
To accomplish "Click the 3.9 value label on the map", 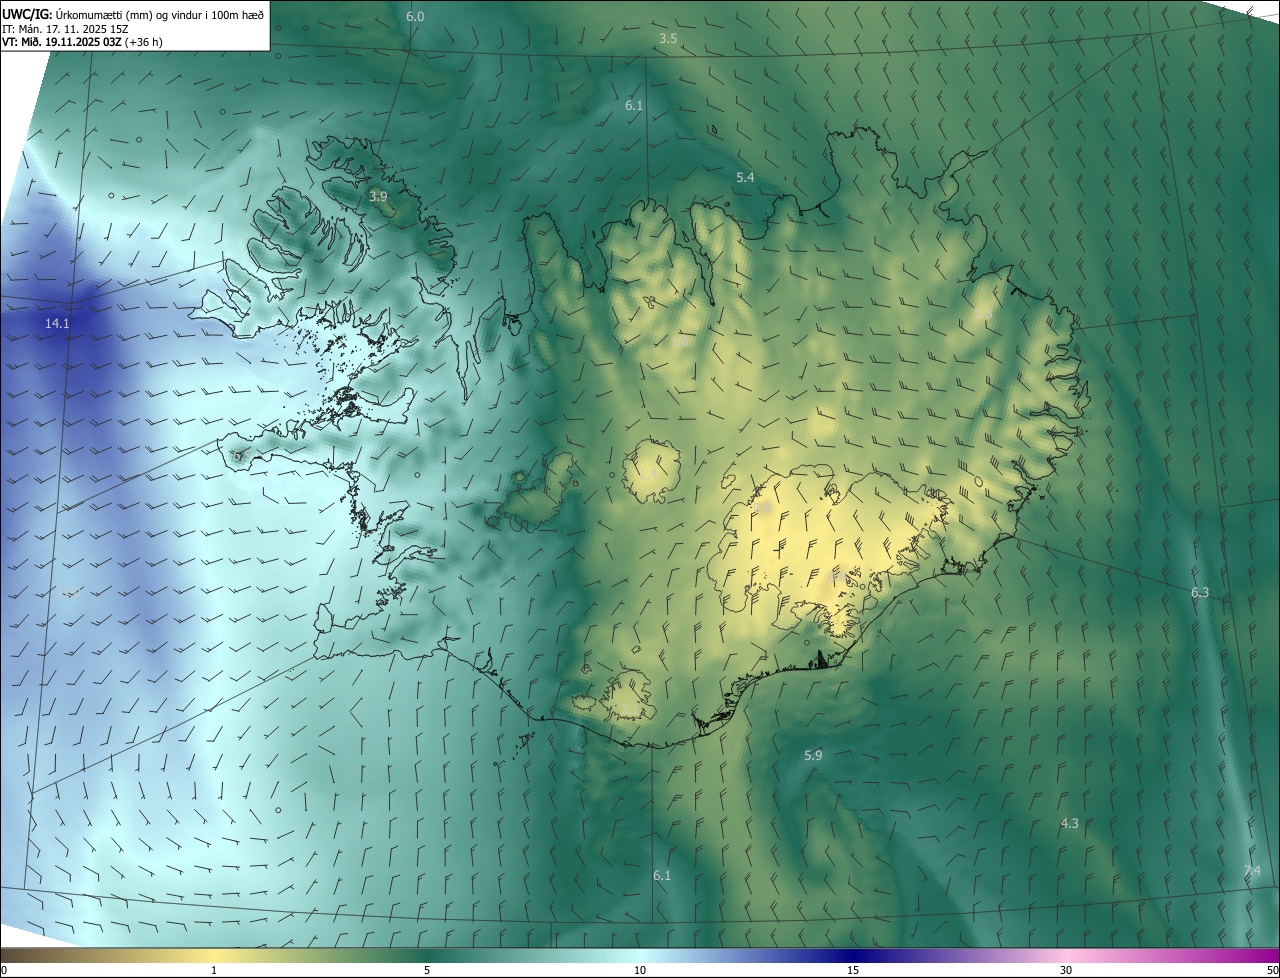I will point(378,197).
